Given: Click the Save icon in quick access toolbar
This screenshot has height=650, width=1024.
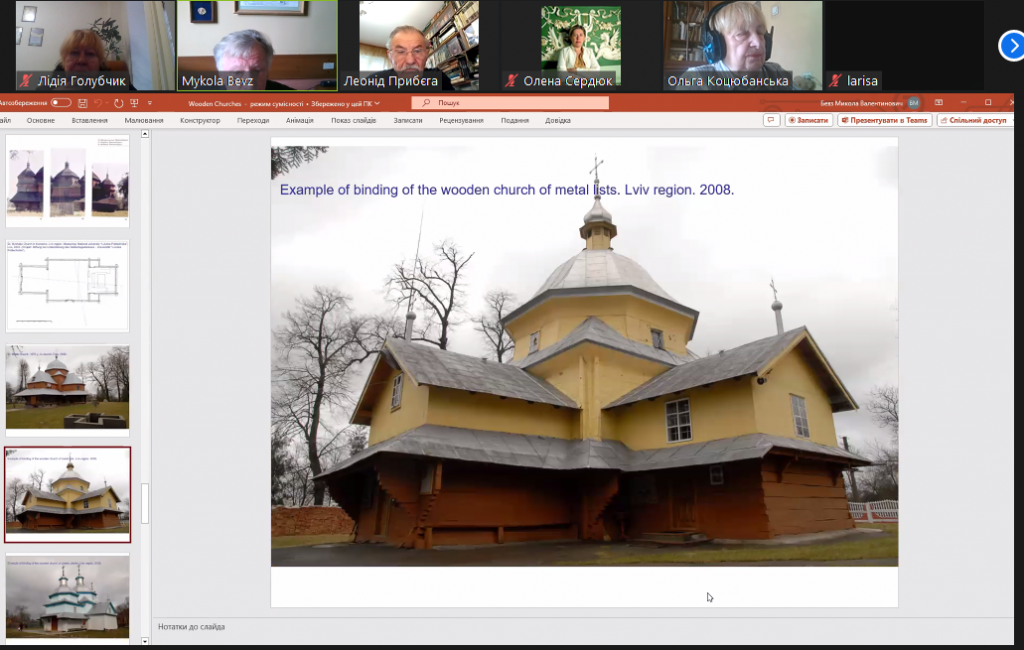Looking at the screenshot, I should pyautogui.click(x=84, y=103).
